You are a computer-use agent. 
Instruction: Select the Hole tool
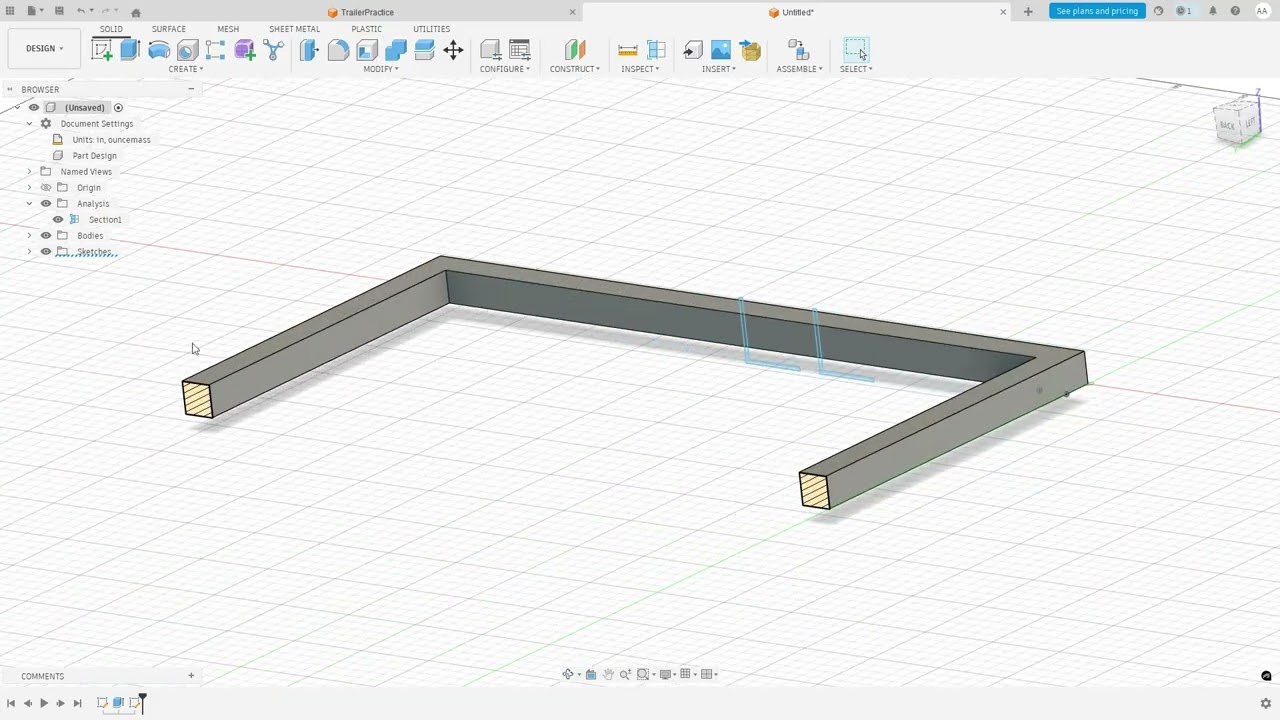(187, 50)
